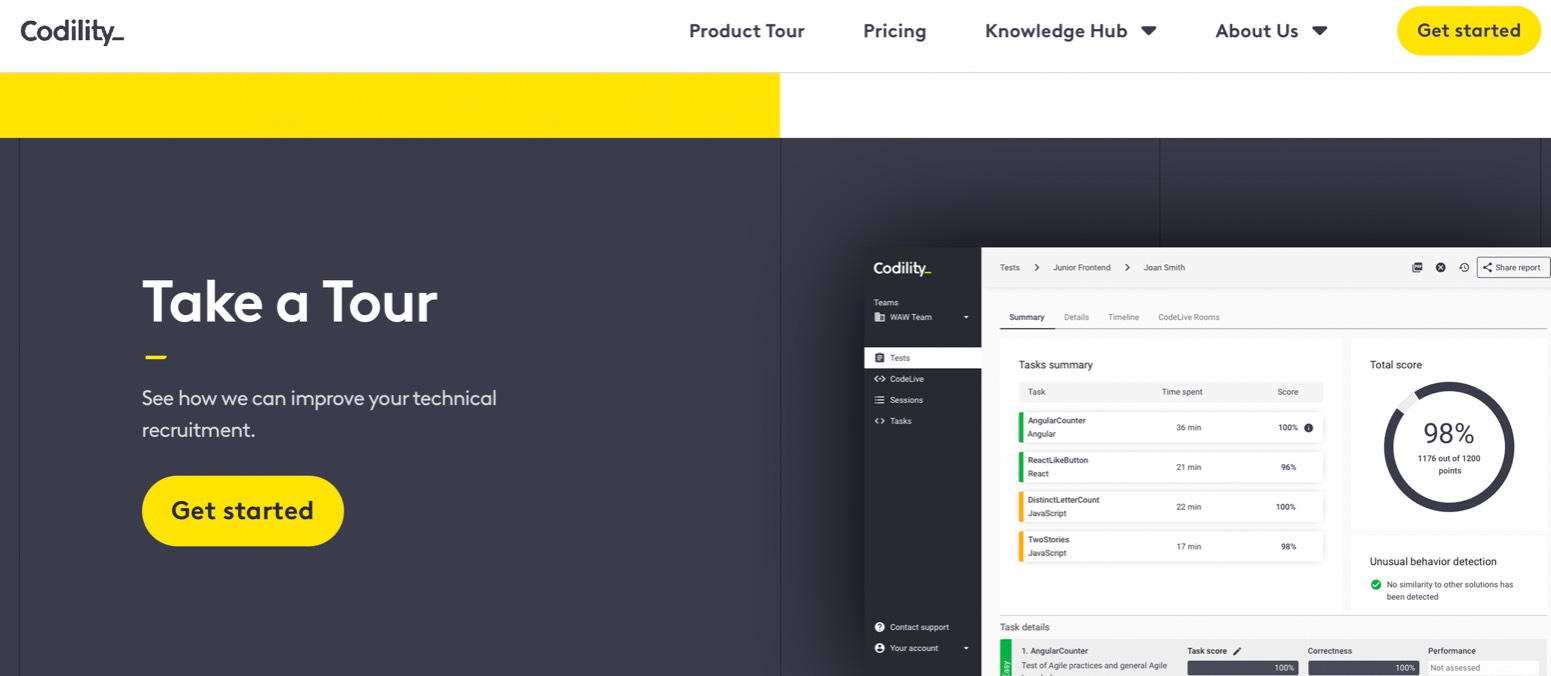1551x676 pixels.
Task: Click the 'Task' column header
Action: (1037, 392)
